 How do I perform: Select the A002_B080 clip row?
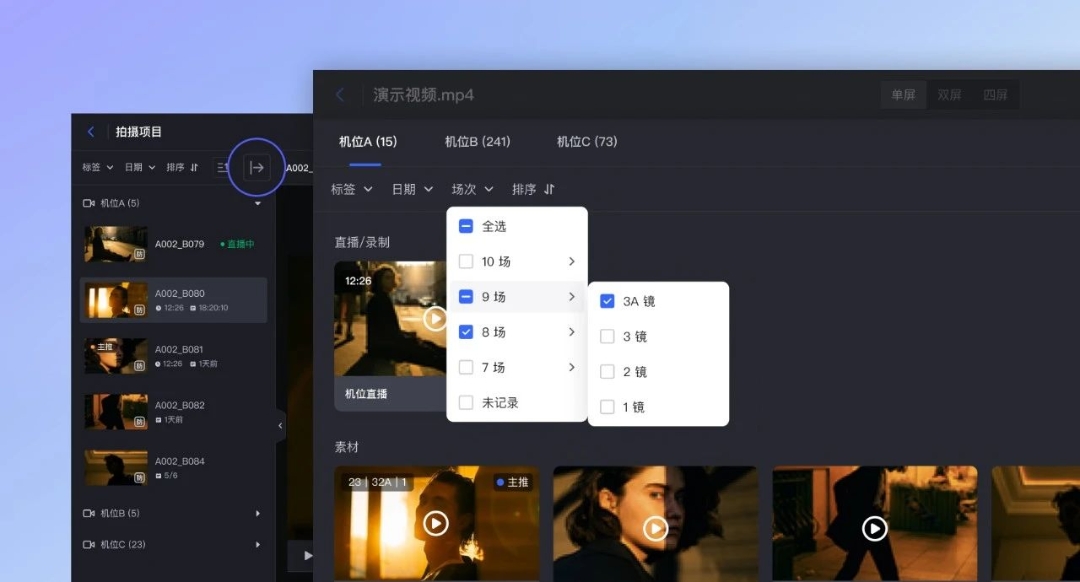coord(174,300)
